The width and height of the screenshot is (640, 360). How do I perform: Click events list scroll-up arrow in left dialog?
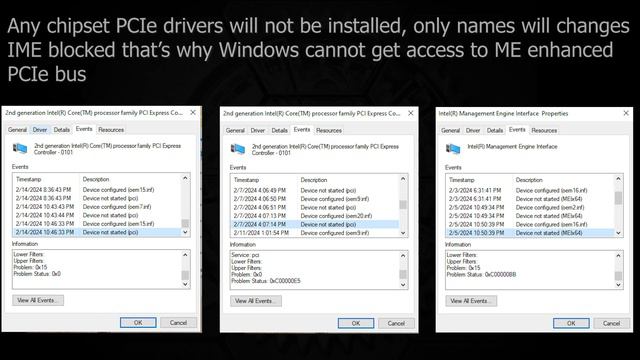(x=185, y=178)
